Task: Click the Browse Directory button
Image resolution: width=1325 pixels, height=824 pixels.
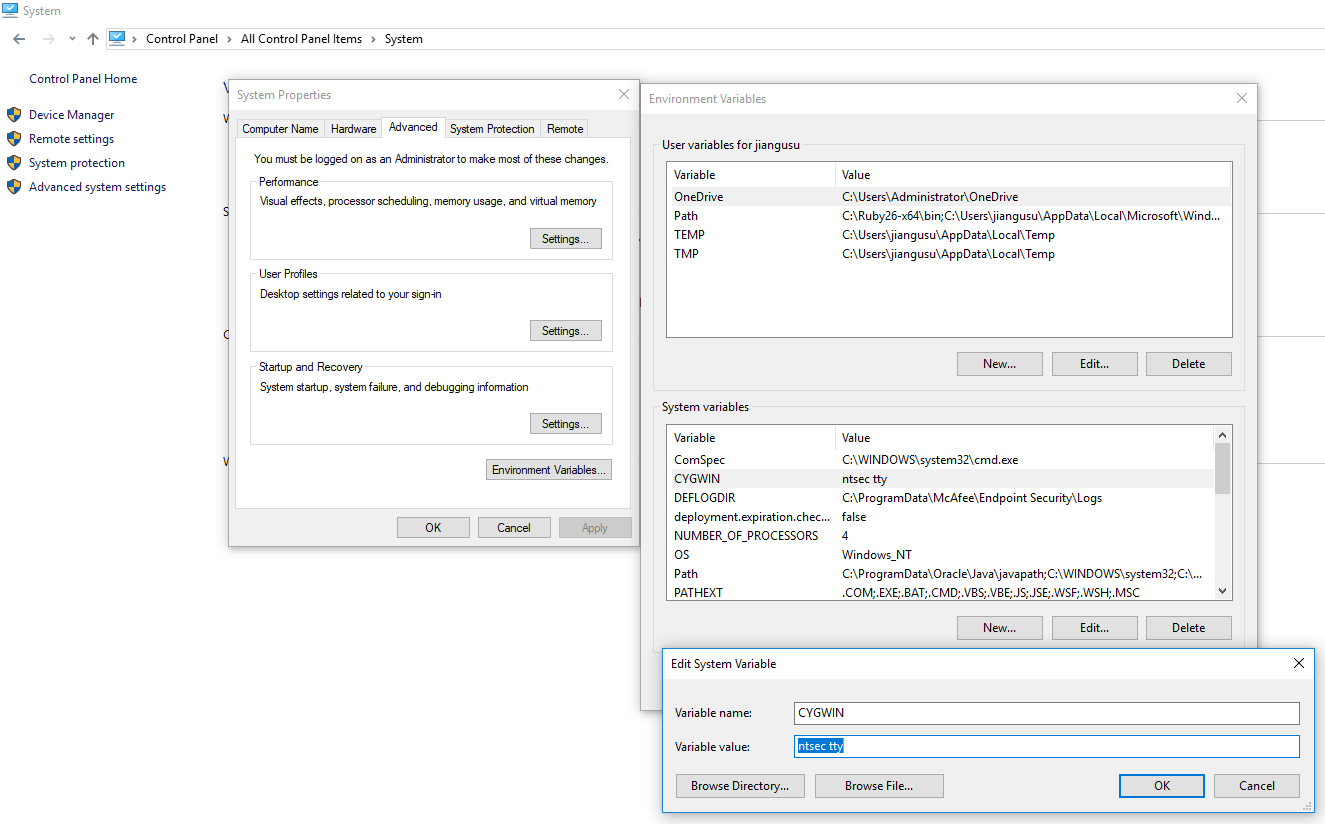Action: [739, 785]
